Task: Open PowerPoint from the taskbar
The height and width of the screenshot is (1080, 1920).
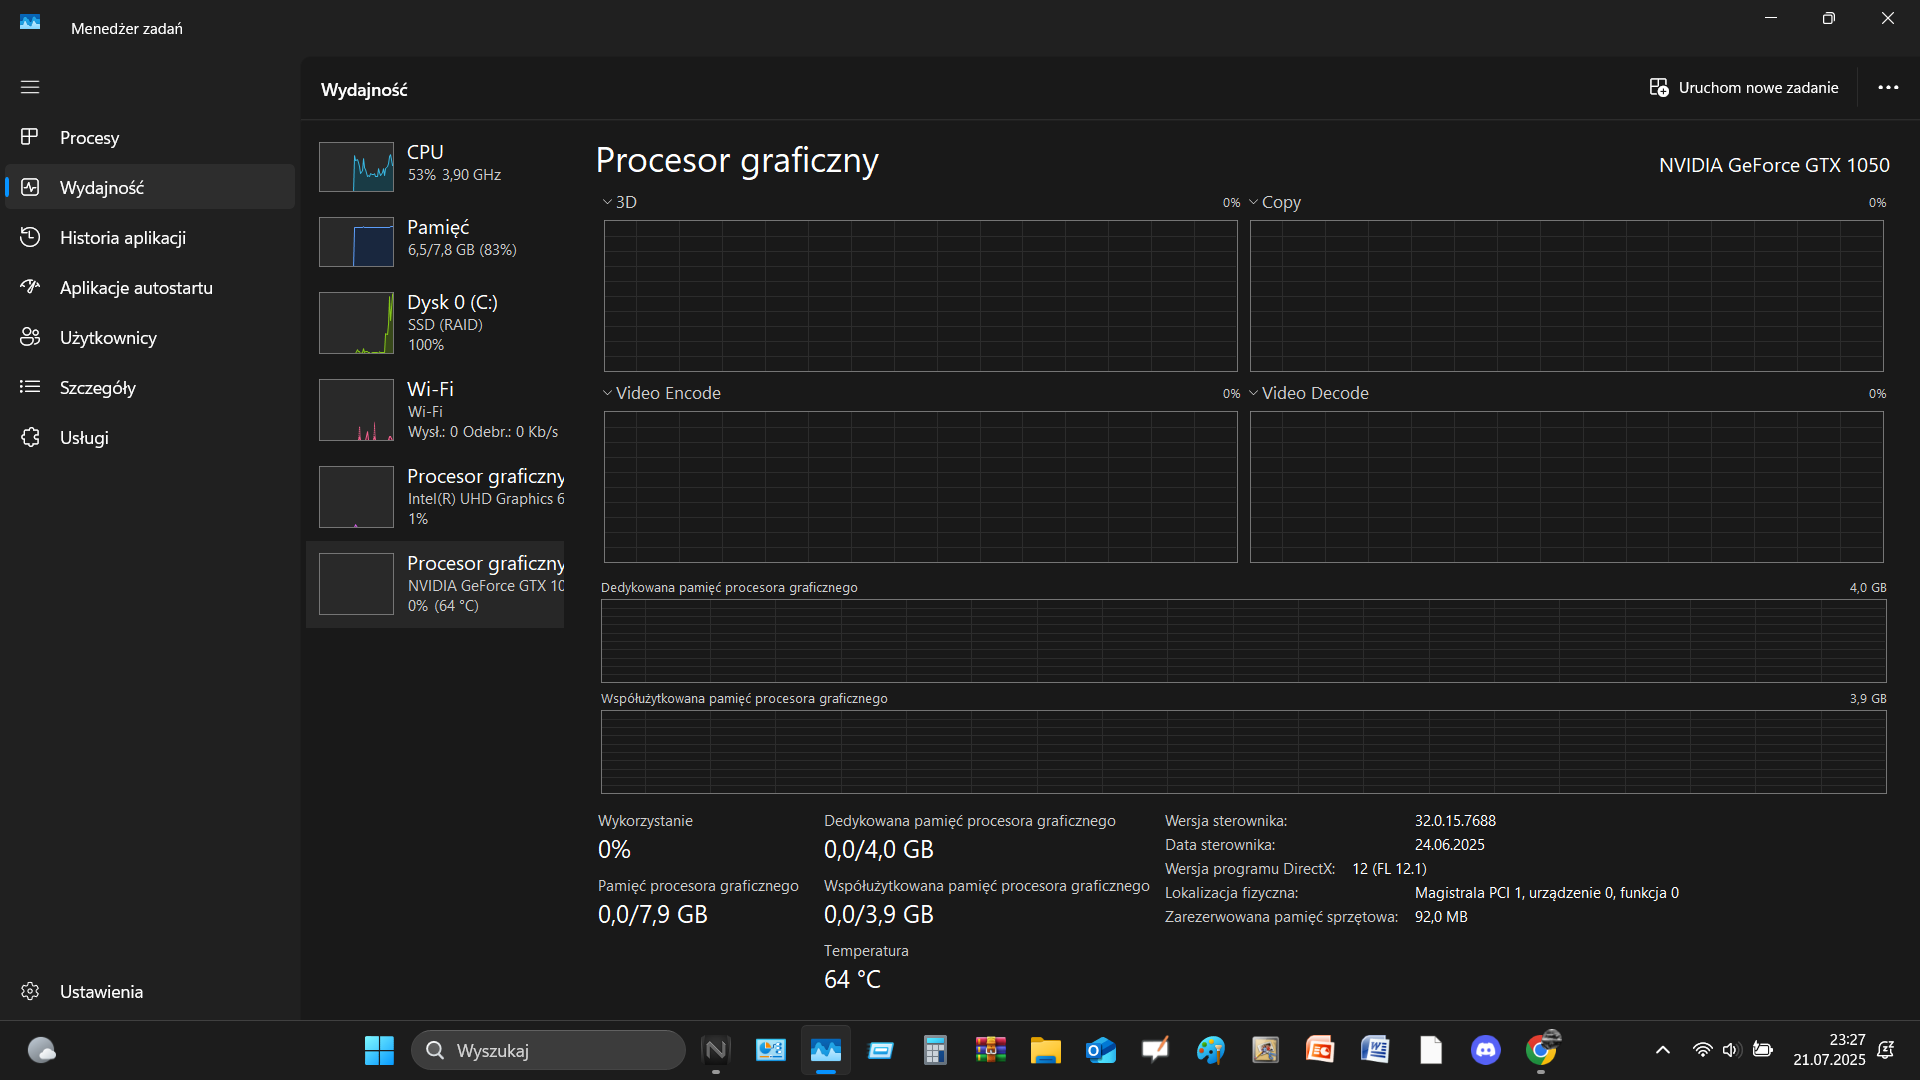Action: pos(1320,1050)
